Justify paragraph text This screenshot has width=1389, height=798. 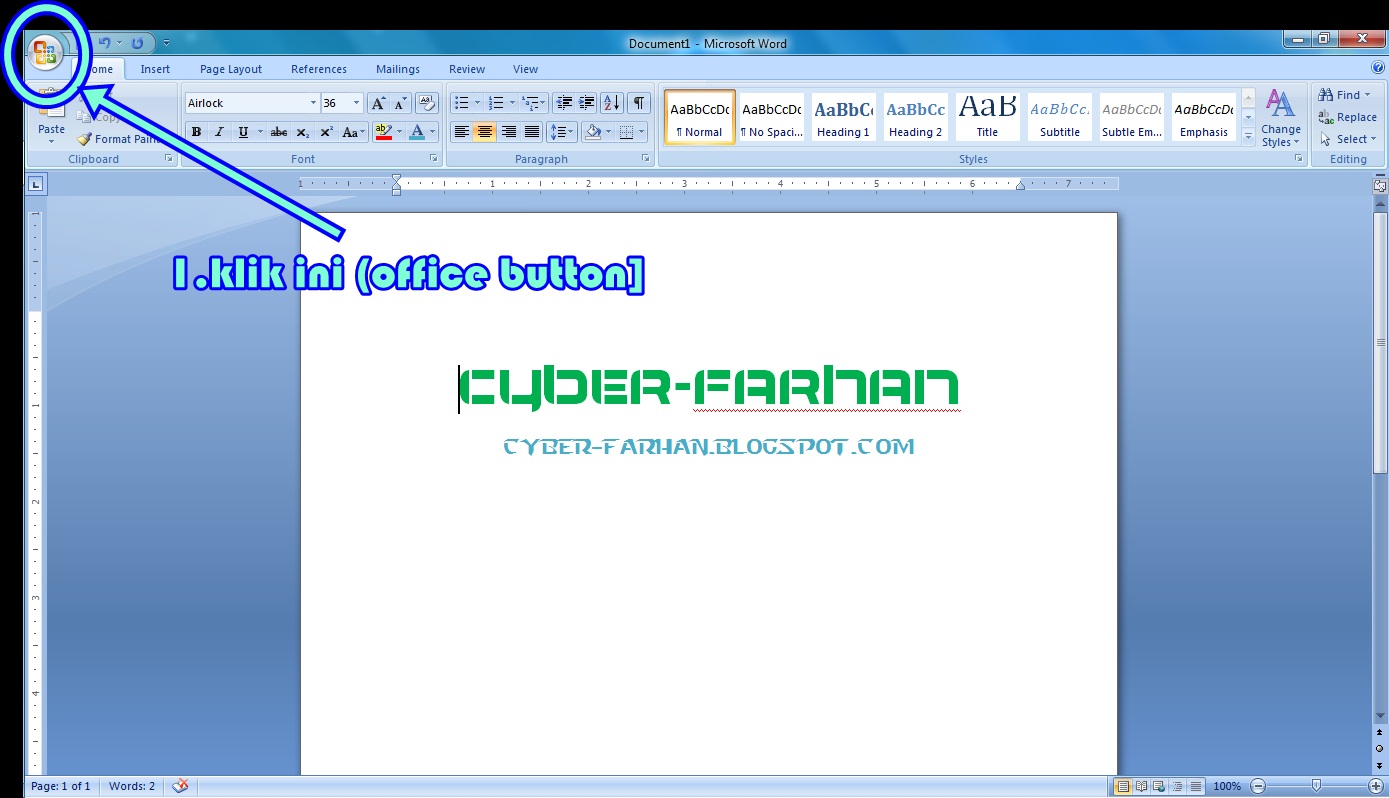(x=532, y=132)
